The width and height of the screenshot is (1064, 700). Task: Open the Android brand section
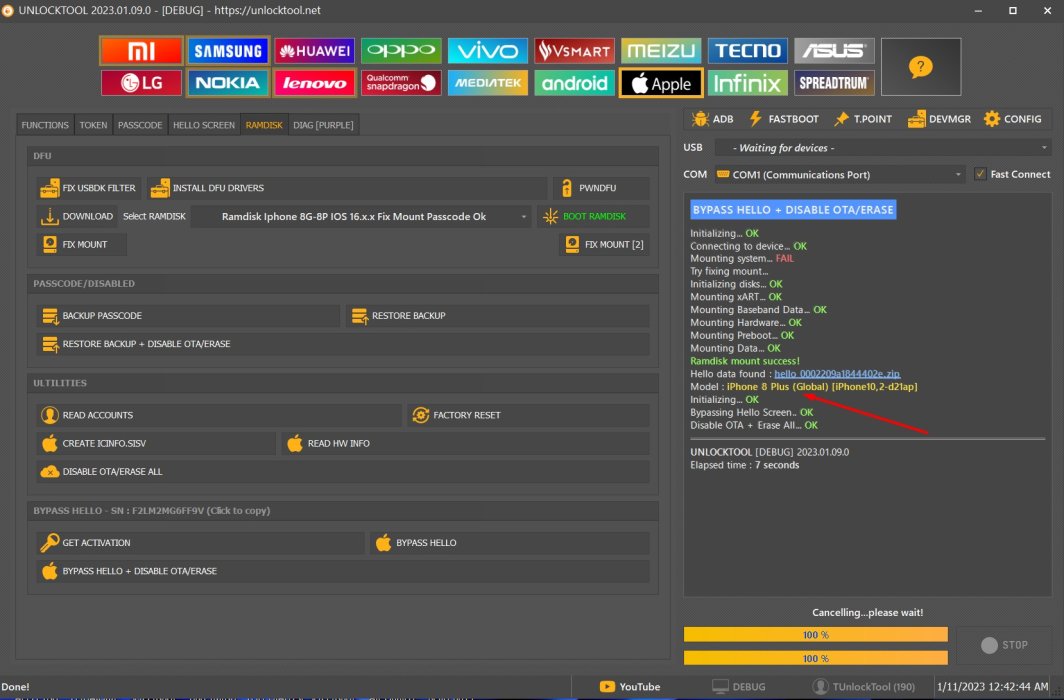coord(574,83)
